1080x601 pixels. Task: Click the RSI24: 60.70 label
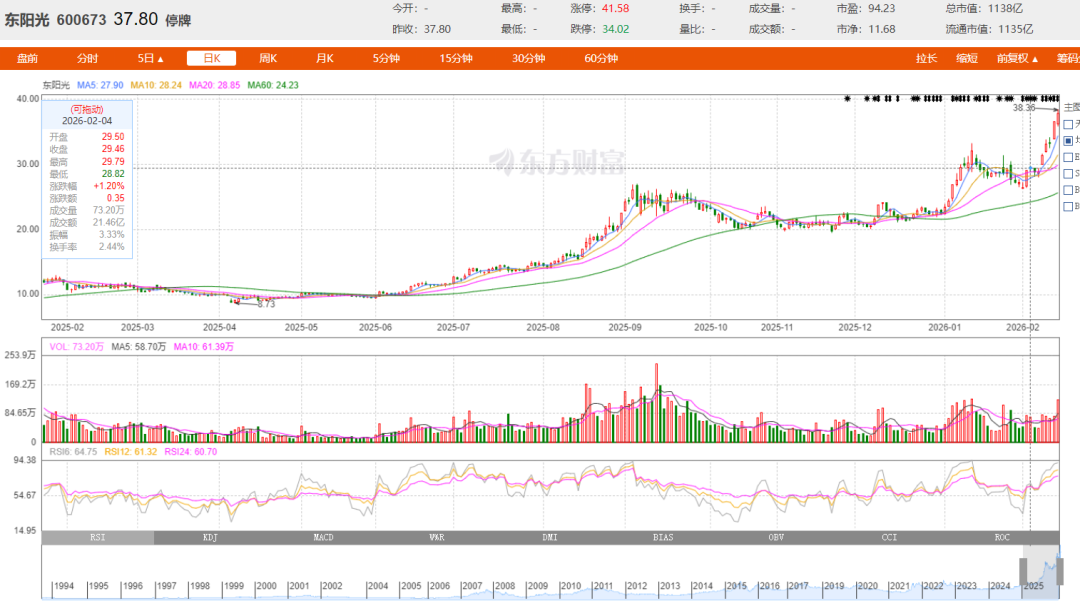coord(191,452)
